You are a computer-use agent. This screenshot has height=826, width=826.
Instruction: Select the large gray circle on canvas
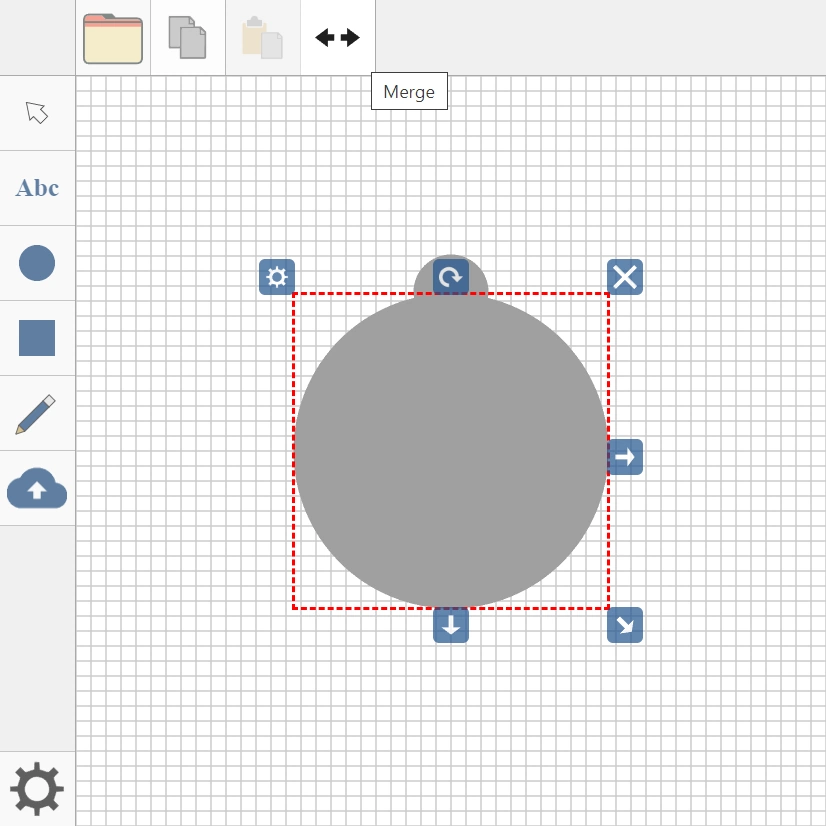click(451, 451)
